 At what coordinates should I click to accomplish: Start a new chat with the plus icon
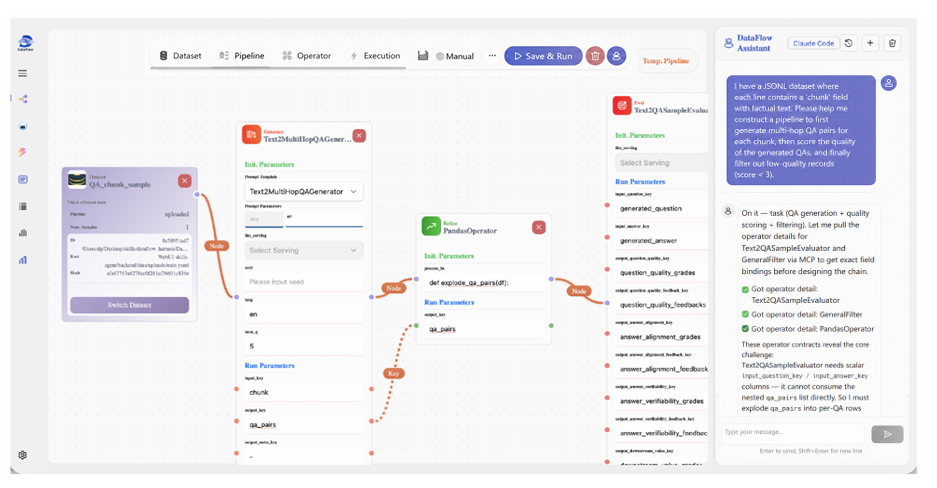click(870, 43)
